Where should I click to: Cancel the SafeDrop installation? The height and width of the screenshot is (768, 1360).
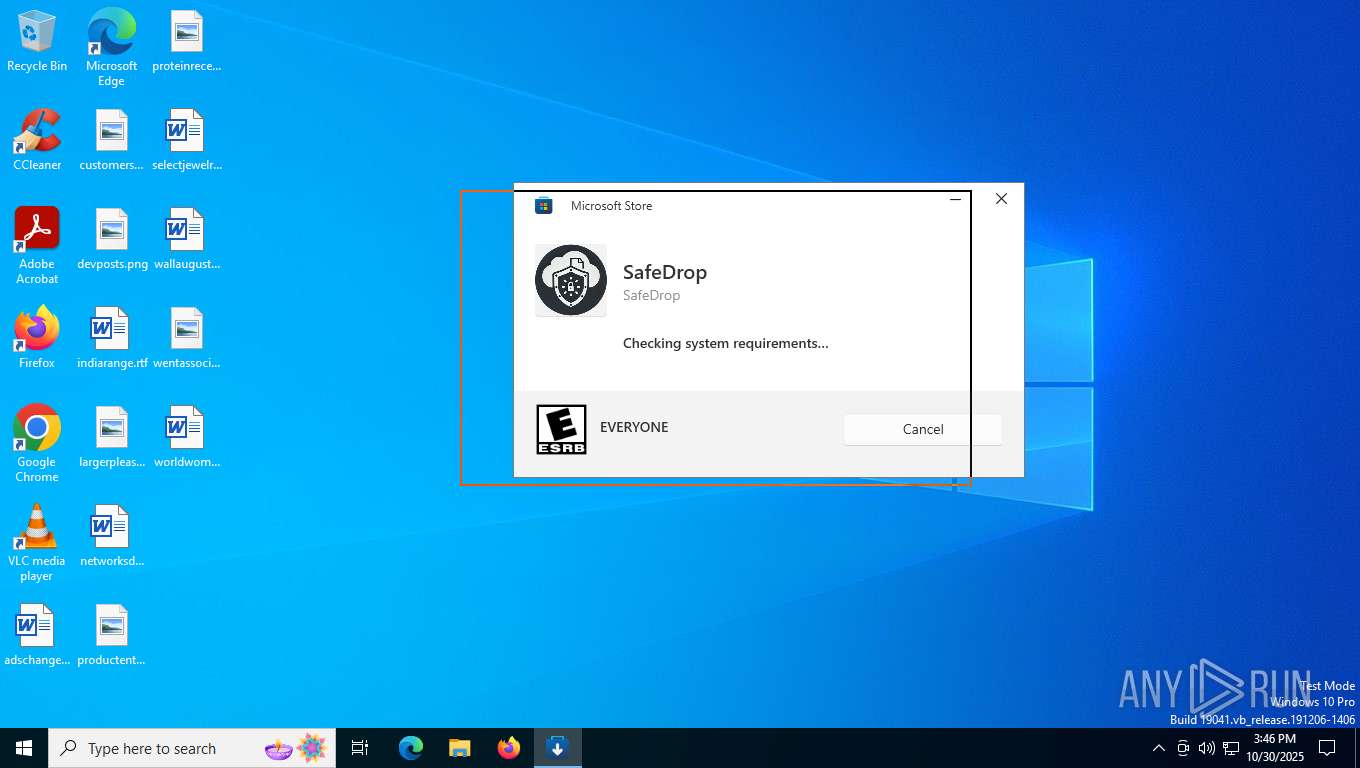click(x=922, y=429)
